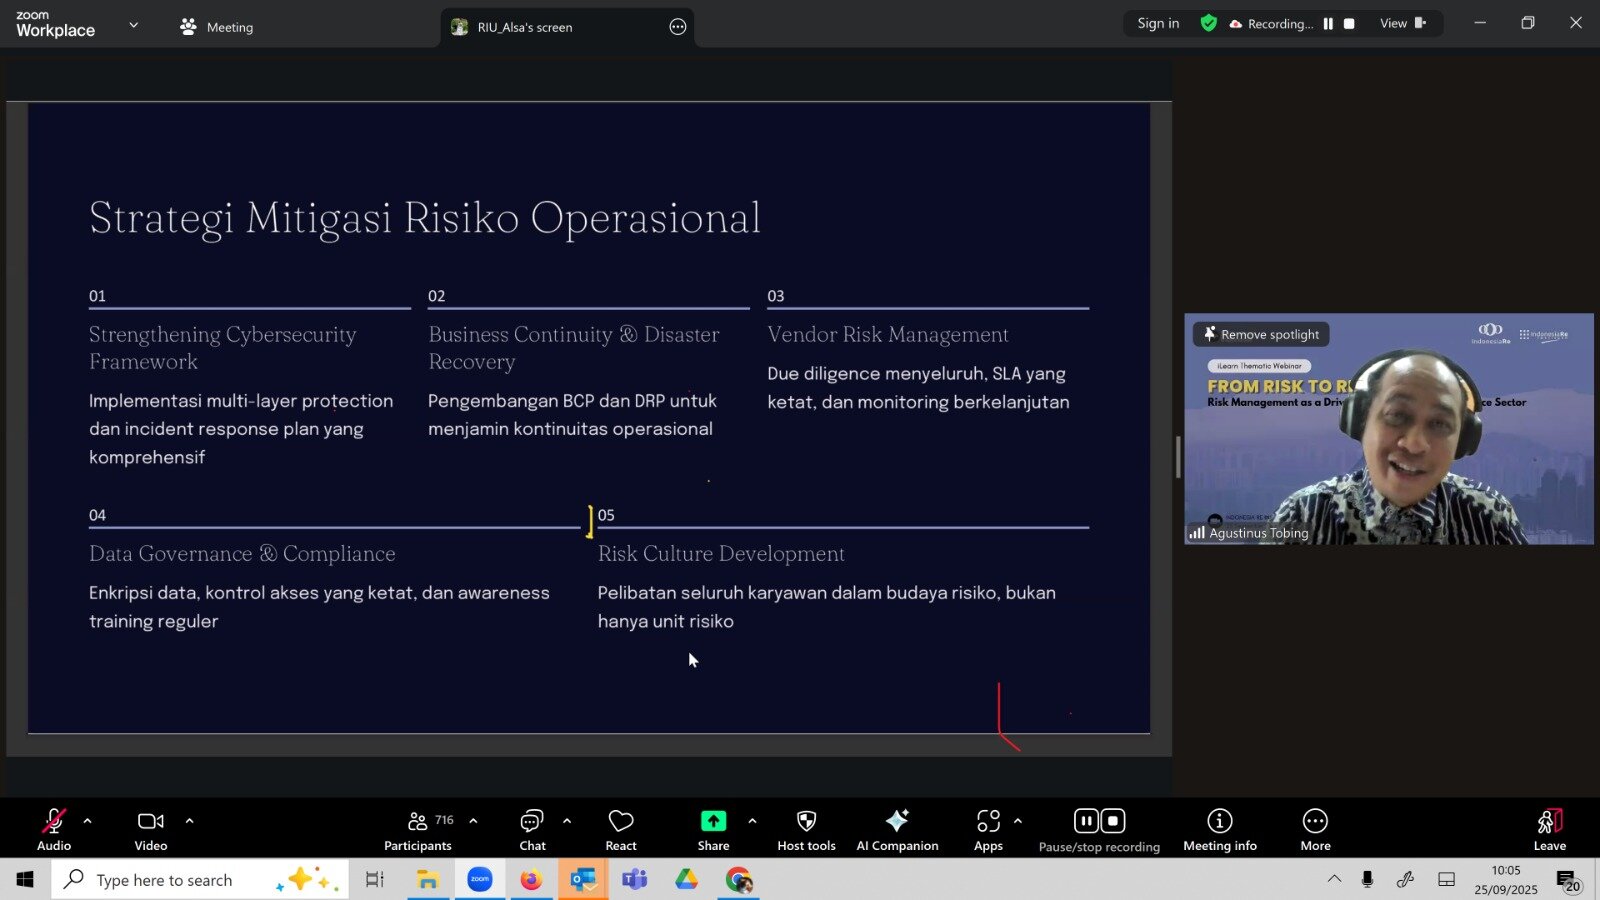Viewport: 1600px width, 900px height.
Task: Open Host tools shield icon
Action: click(x=806, y=821)
